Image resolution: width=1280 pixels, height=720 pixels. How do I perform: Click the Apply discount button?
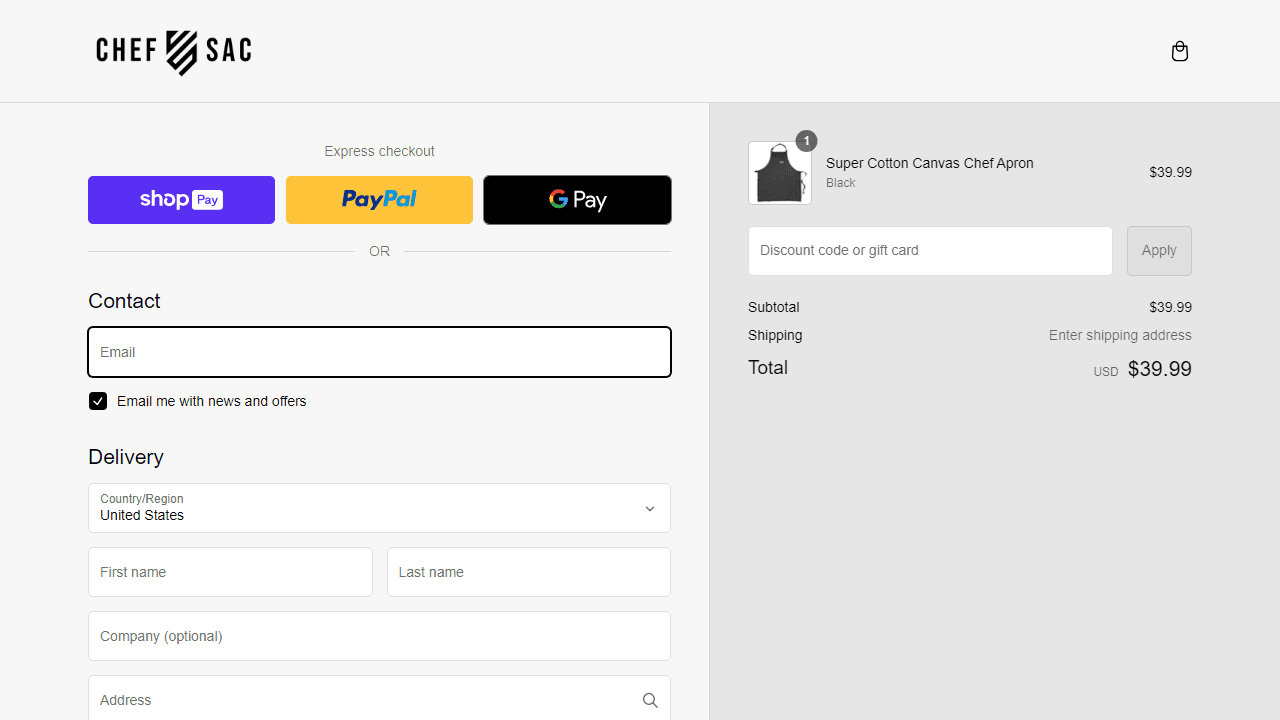1159,251
